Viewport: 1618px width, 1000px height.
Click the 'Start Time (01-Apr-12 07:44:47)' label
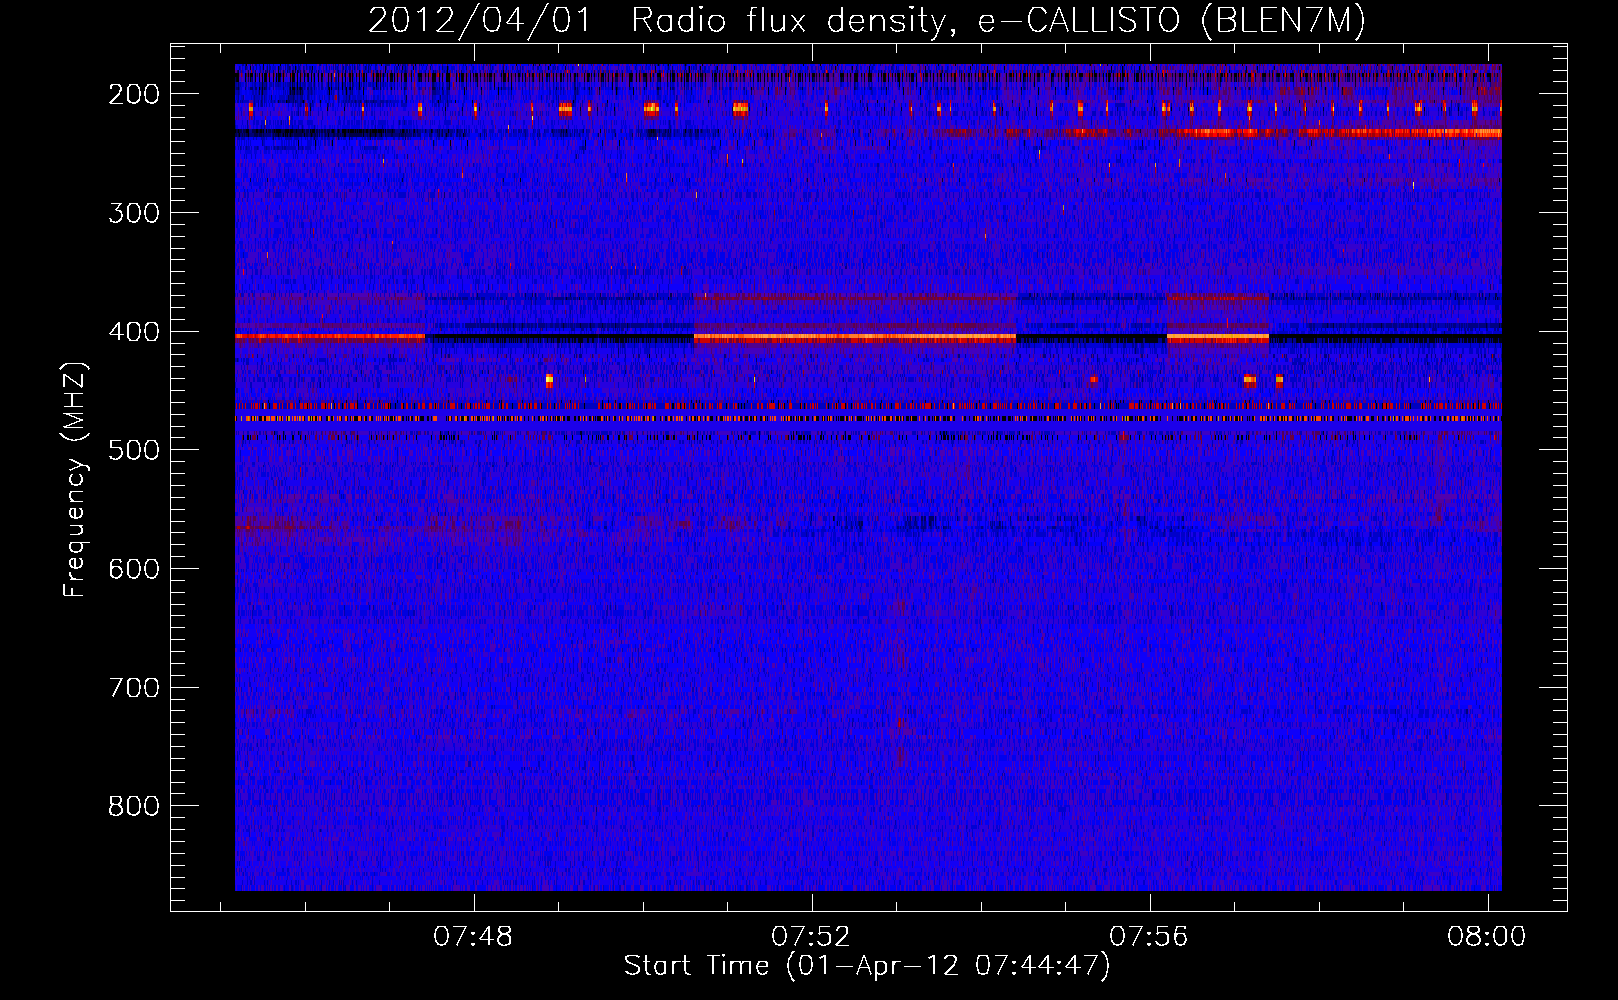point(867,966)
